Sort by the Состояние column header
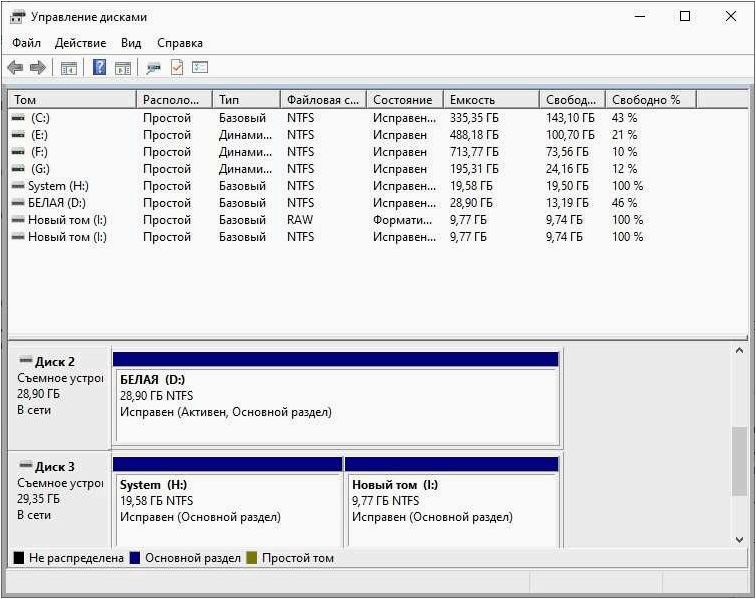756x599 pixels. [x=405, y=100]
